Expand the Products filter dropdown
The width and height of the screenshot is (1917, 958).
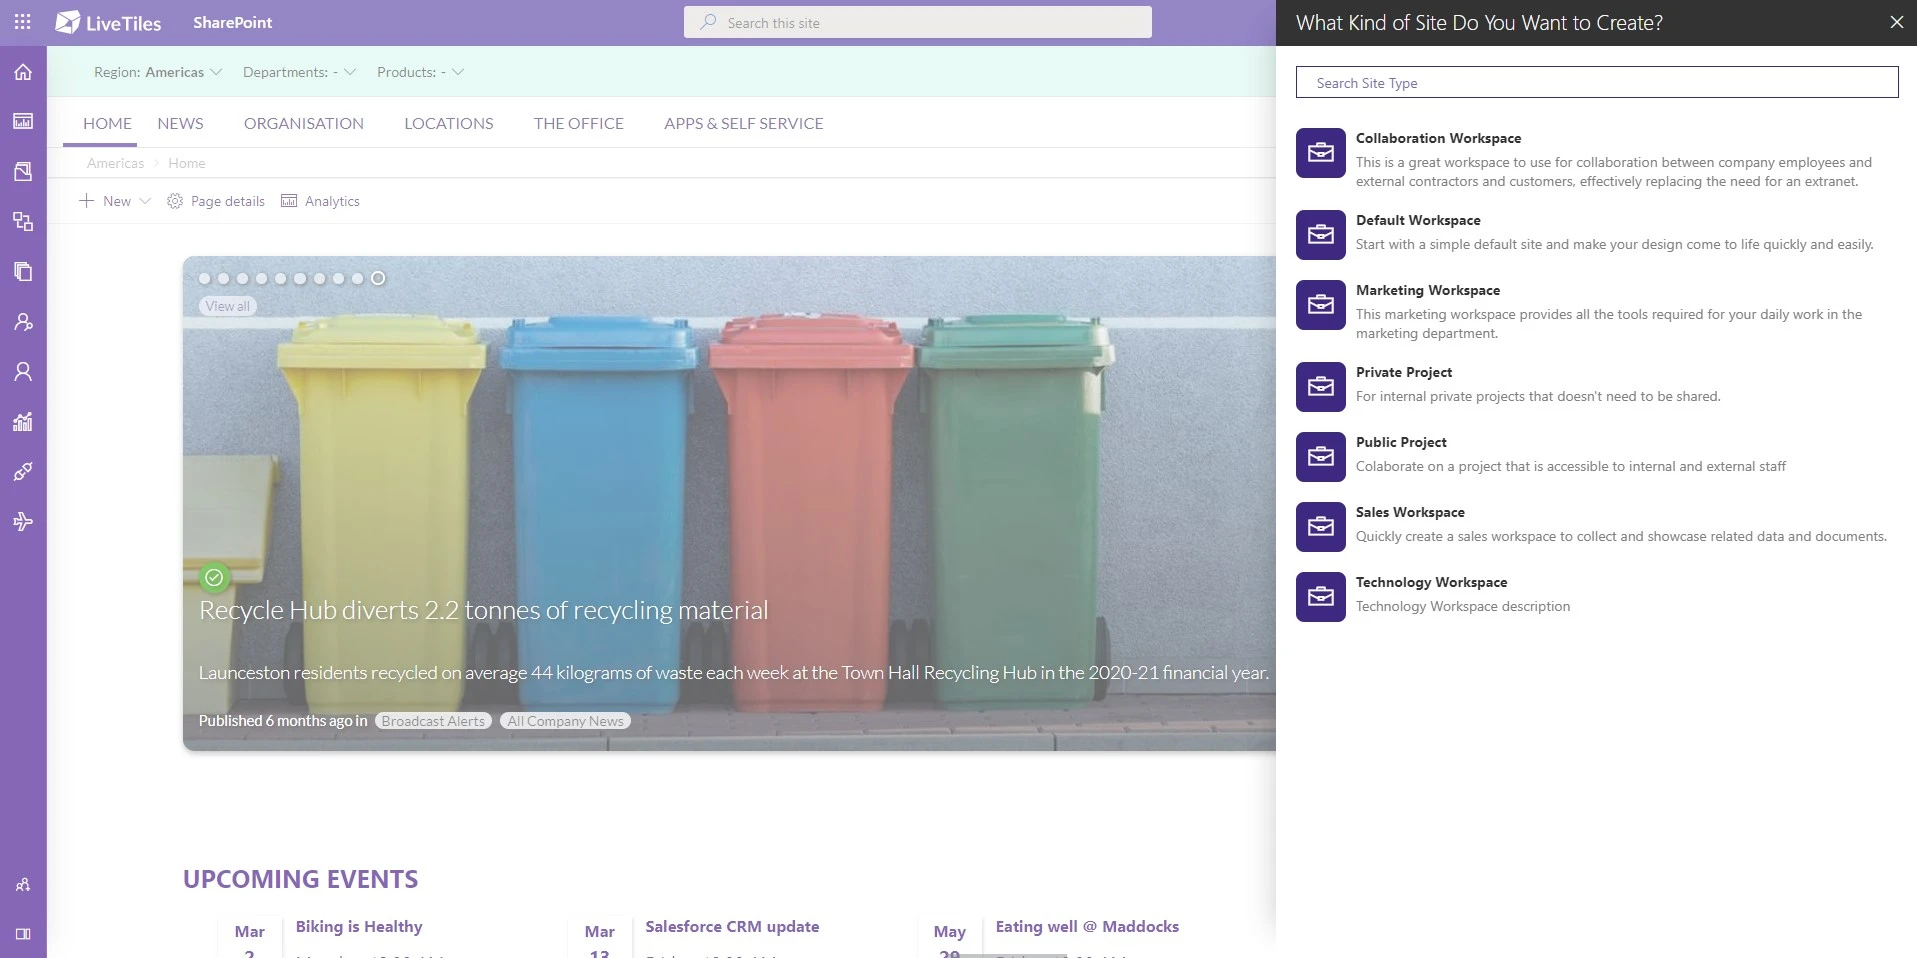(420, 72)
